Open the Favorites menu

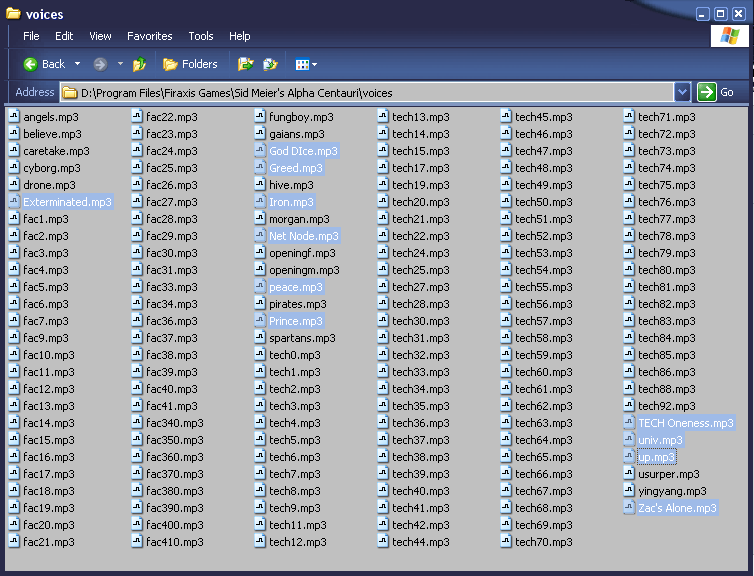coord(149,36)
